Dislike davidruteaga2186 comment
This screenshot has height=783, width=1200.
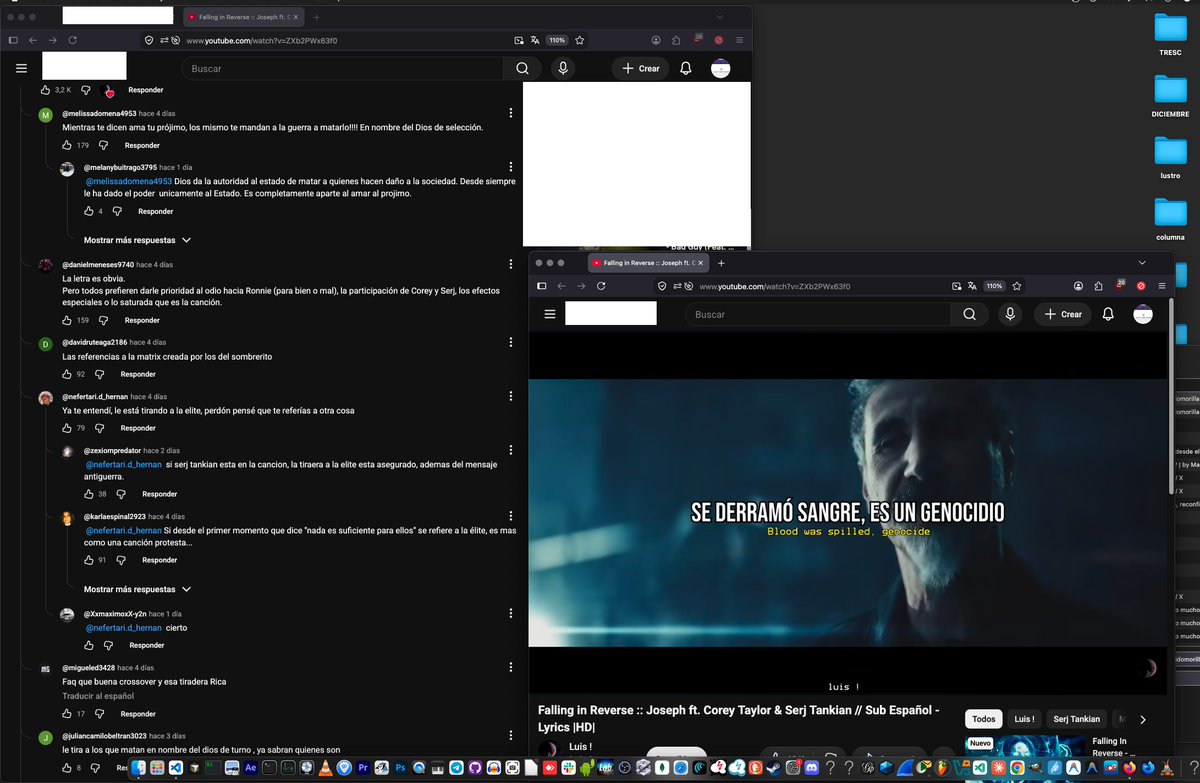(99, 374)
